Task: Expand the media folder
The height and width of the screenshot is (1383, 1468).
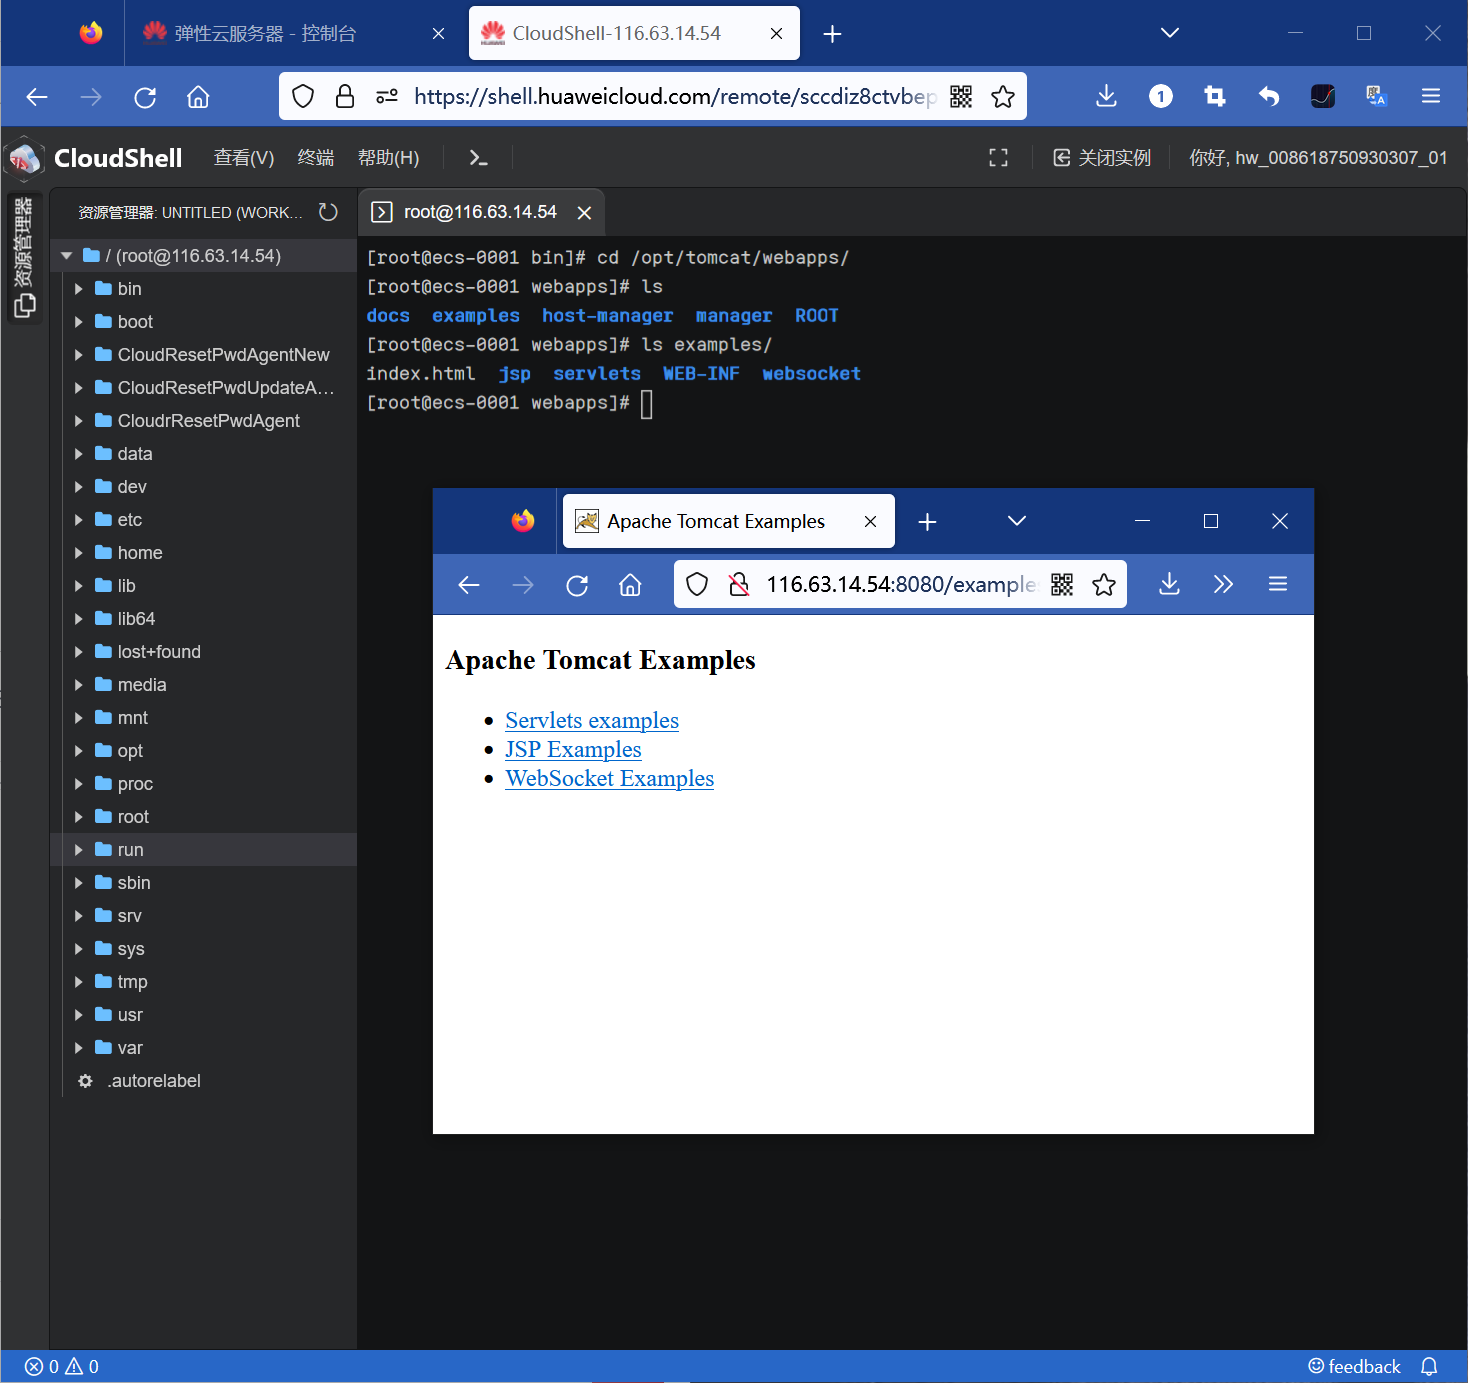Action: [78, 685]
